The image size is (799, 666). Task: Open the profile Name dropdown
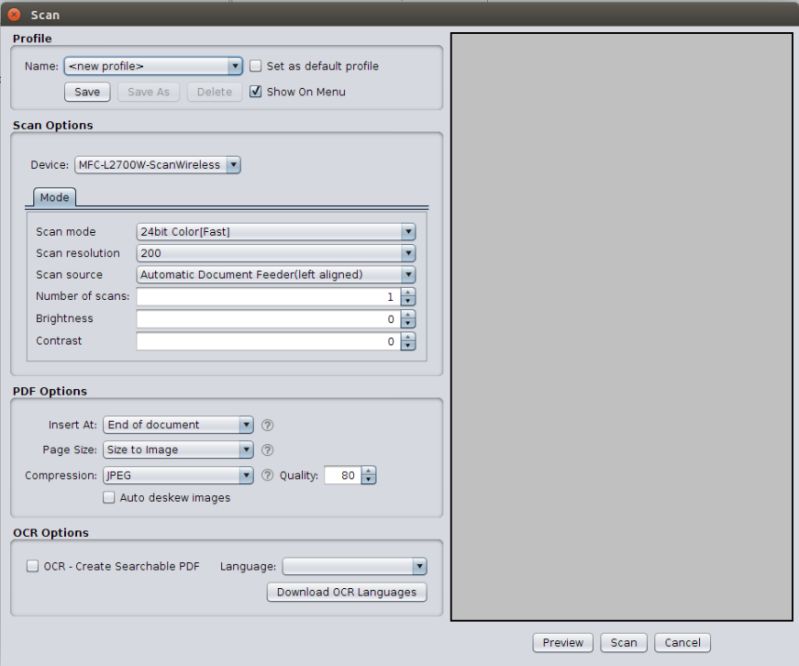tap(153, 66)
